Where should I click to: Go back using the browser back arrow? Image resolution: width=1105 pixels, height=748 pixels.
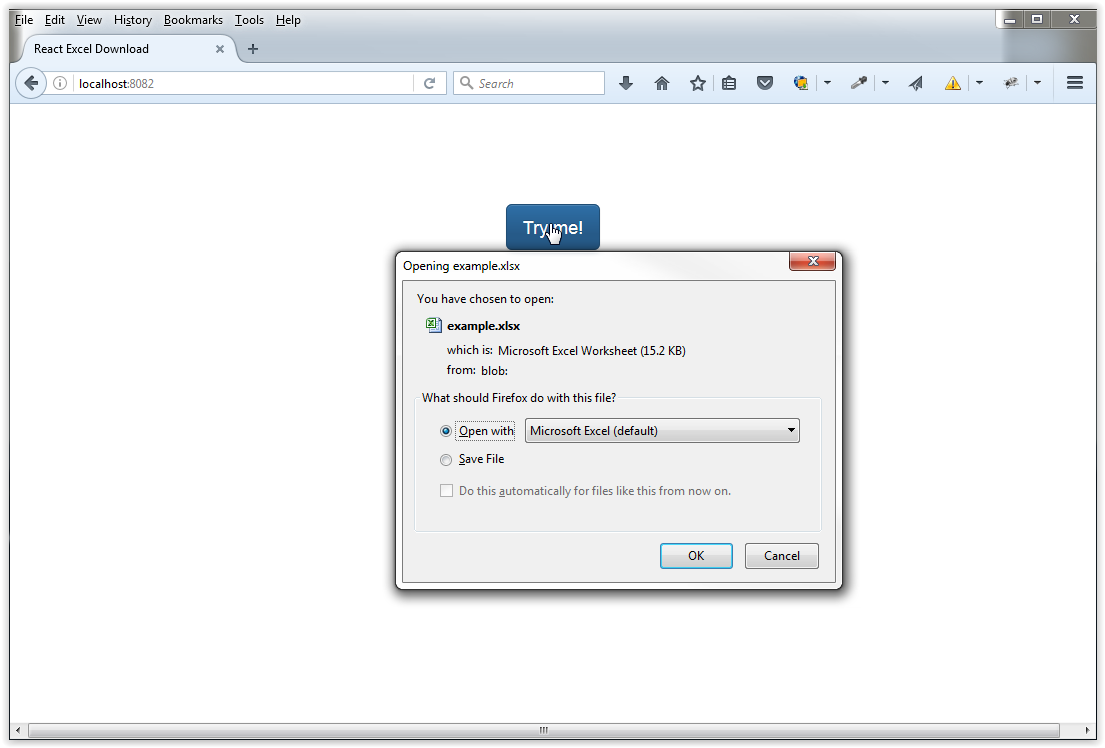30,83
